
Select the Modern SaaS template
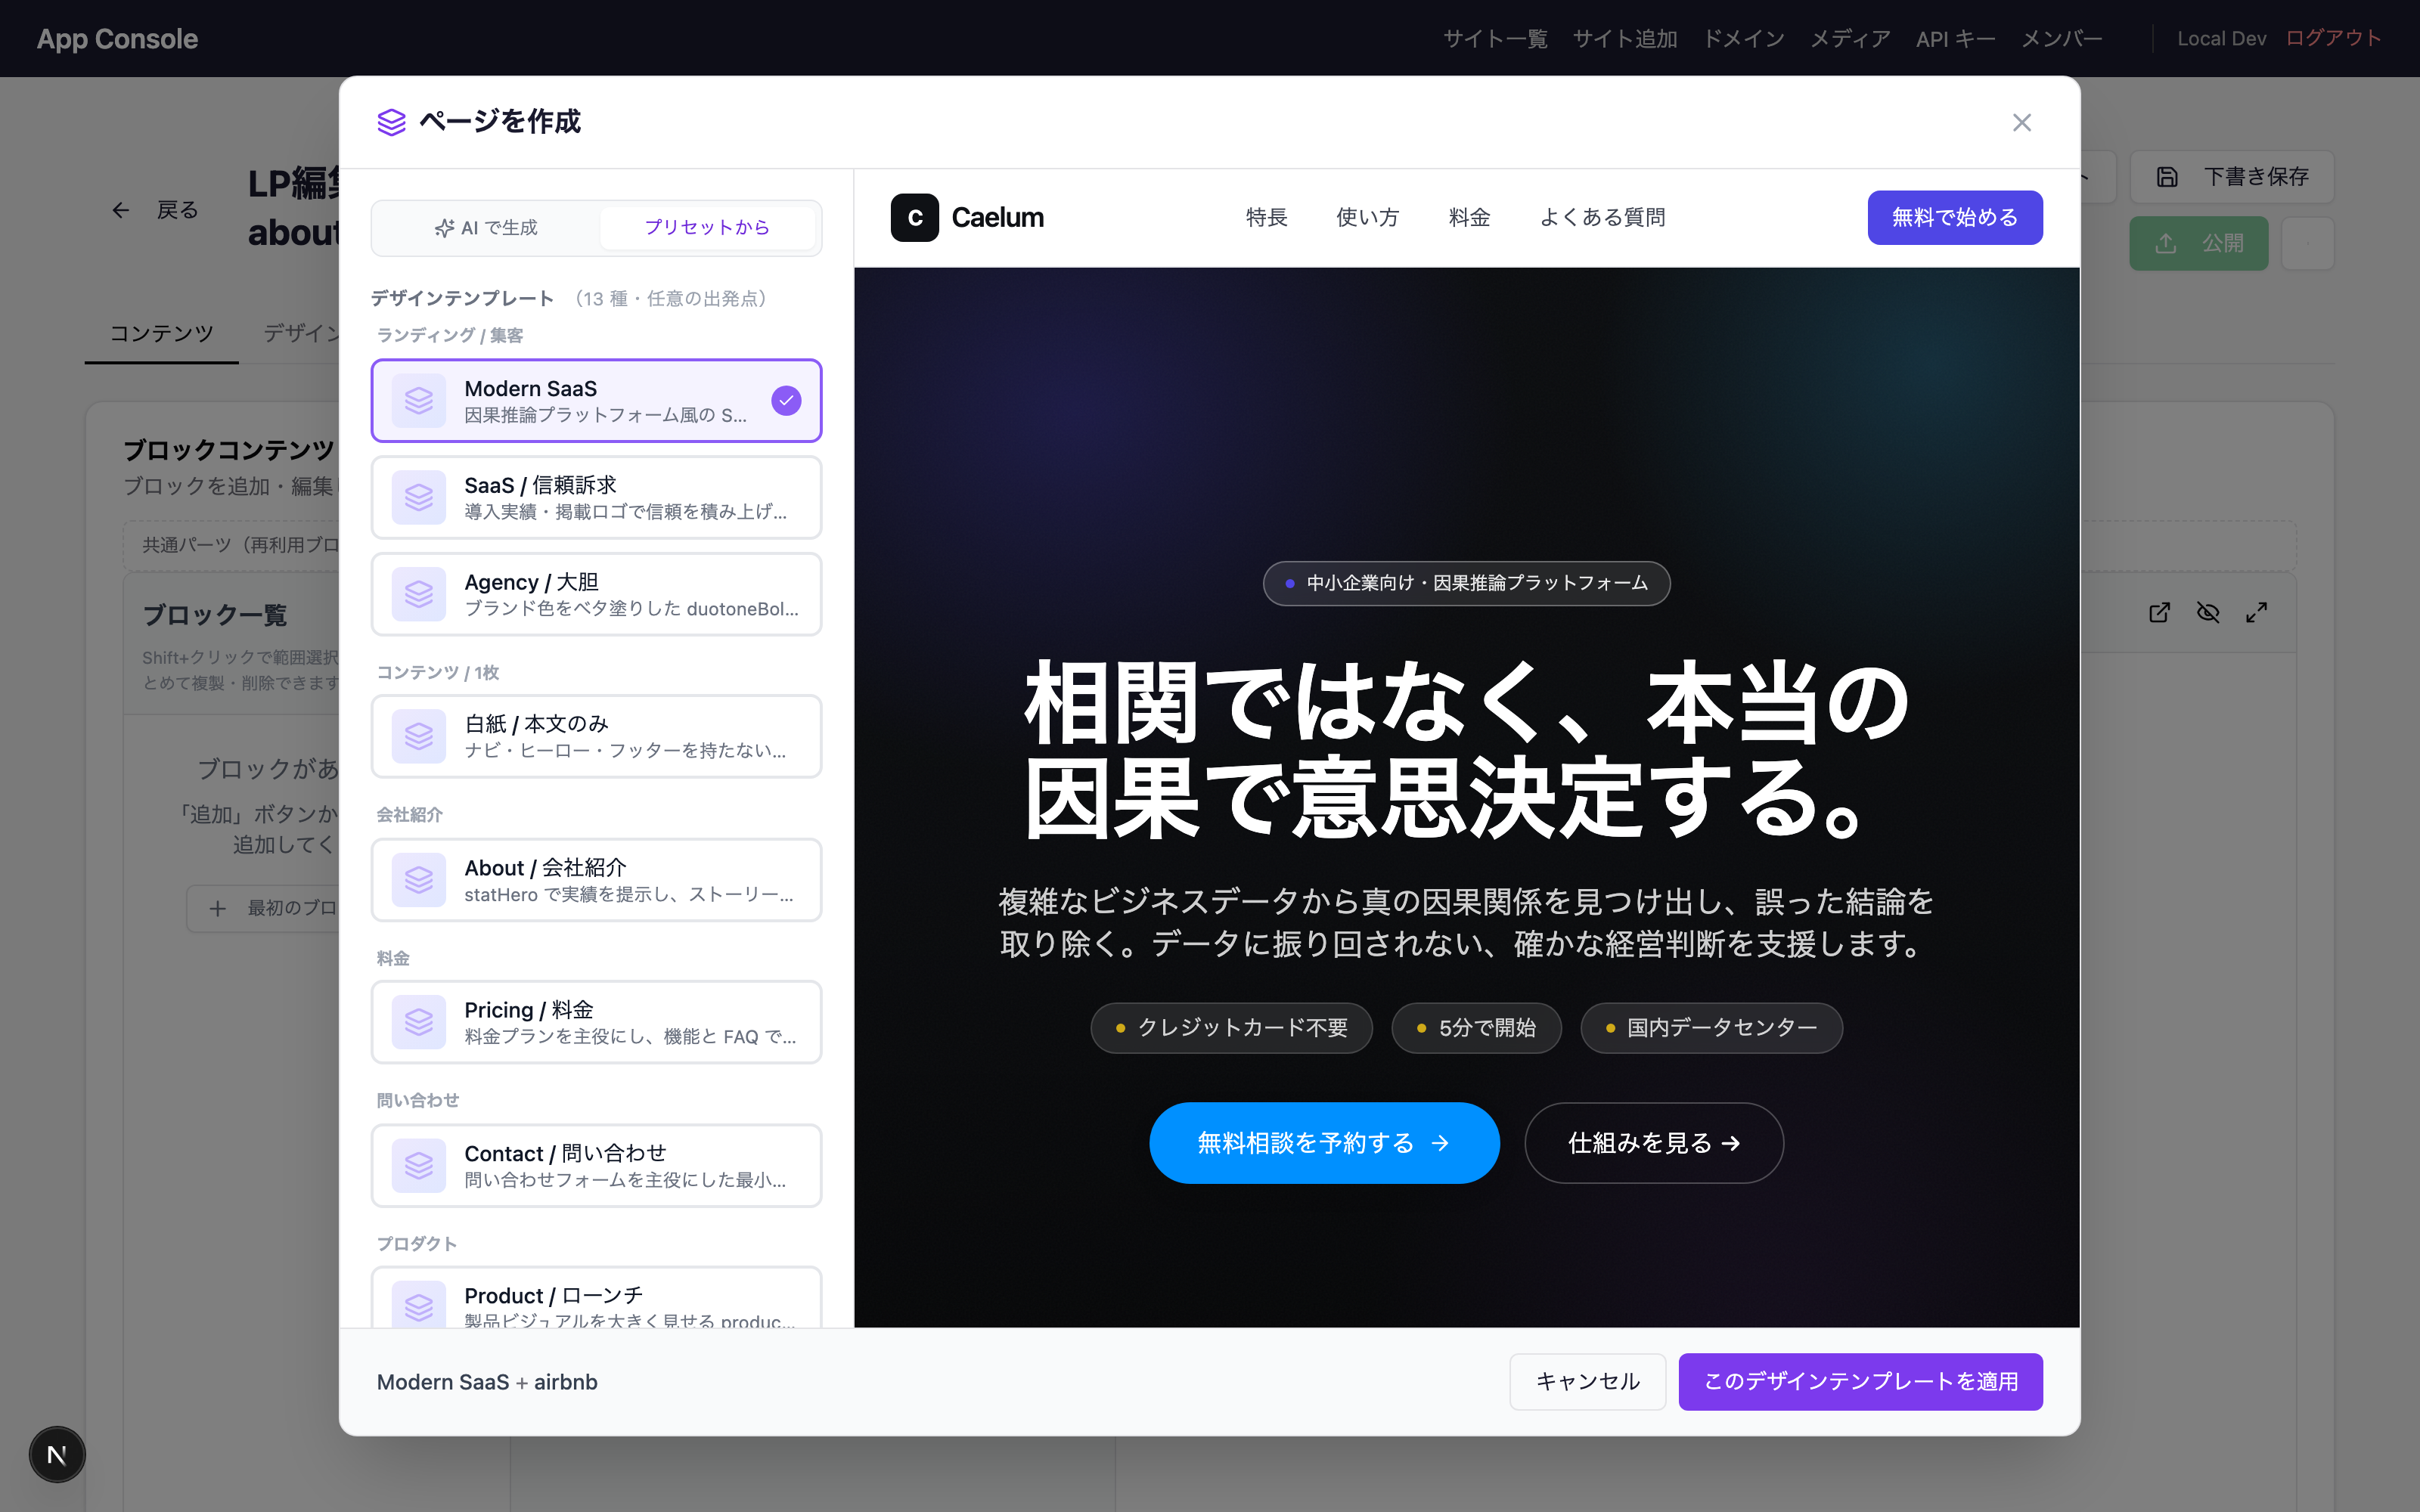[x=596, y=400]
